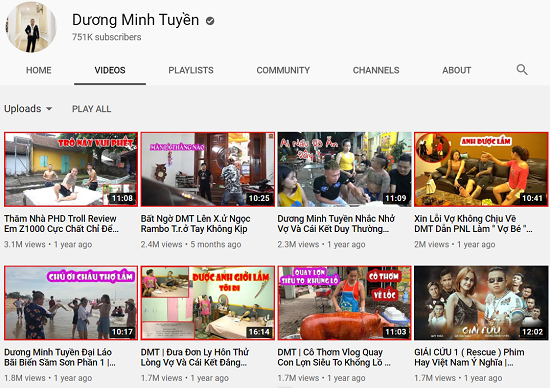The width and height of the screenshot is (550, 388).
Task: Open the 11:03 roasted pig video thumbnail
Action: pos(344,303)
